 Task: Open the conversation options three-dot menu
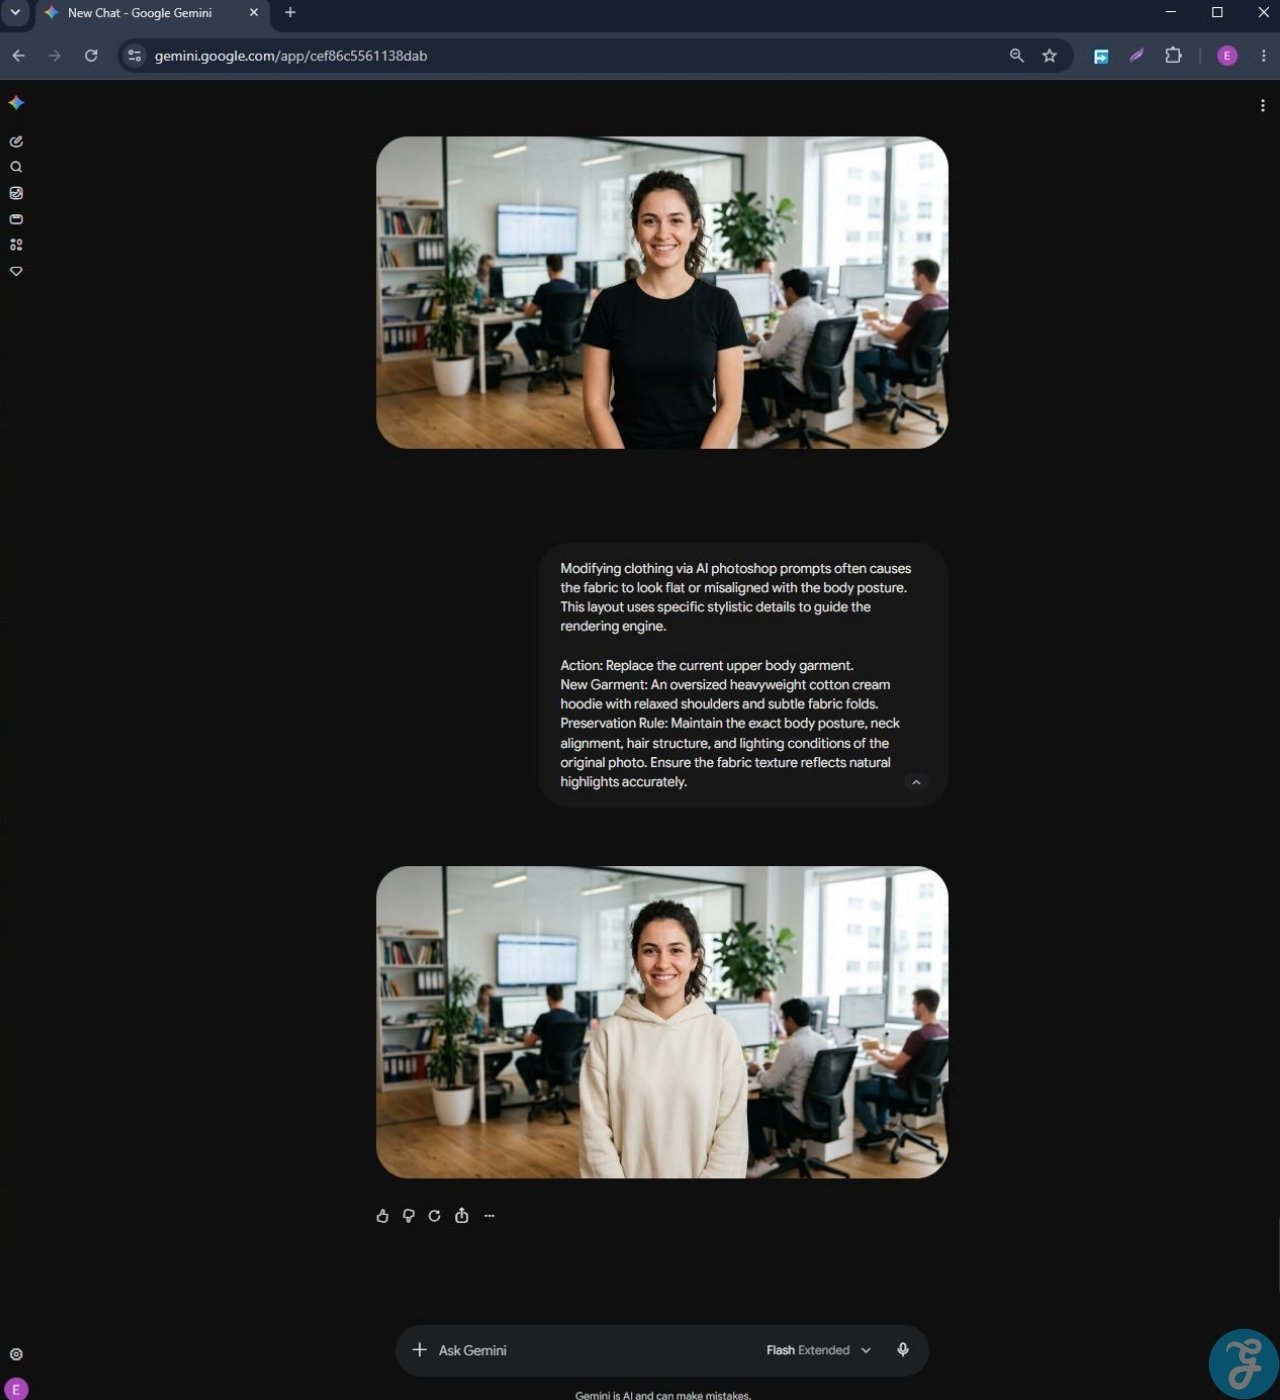(x=1262, y=106)
